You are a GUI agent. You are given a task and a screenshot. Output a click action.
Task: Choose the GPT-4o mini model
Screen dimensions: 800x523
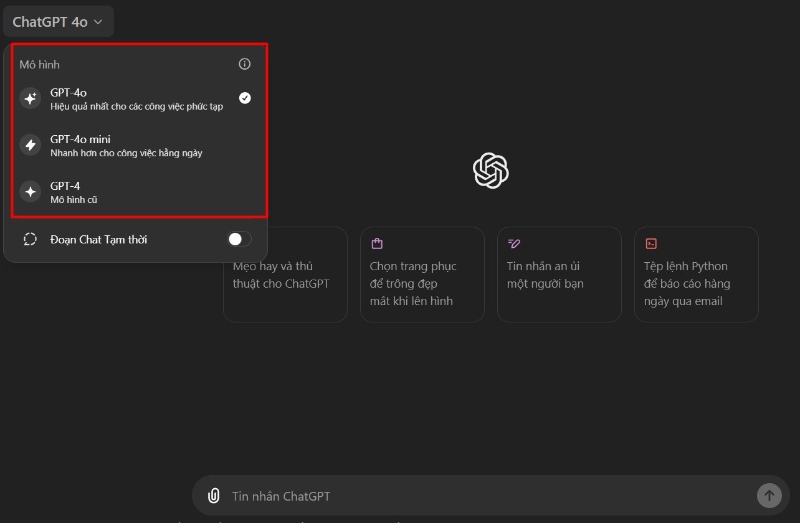pos(136,145)
